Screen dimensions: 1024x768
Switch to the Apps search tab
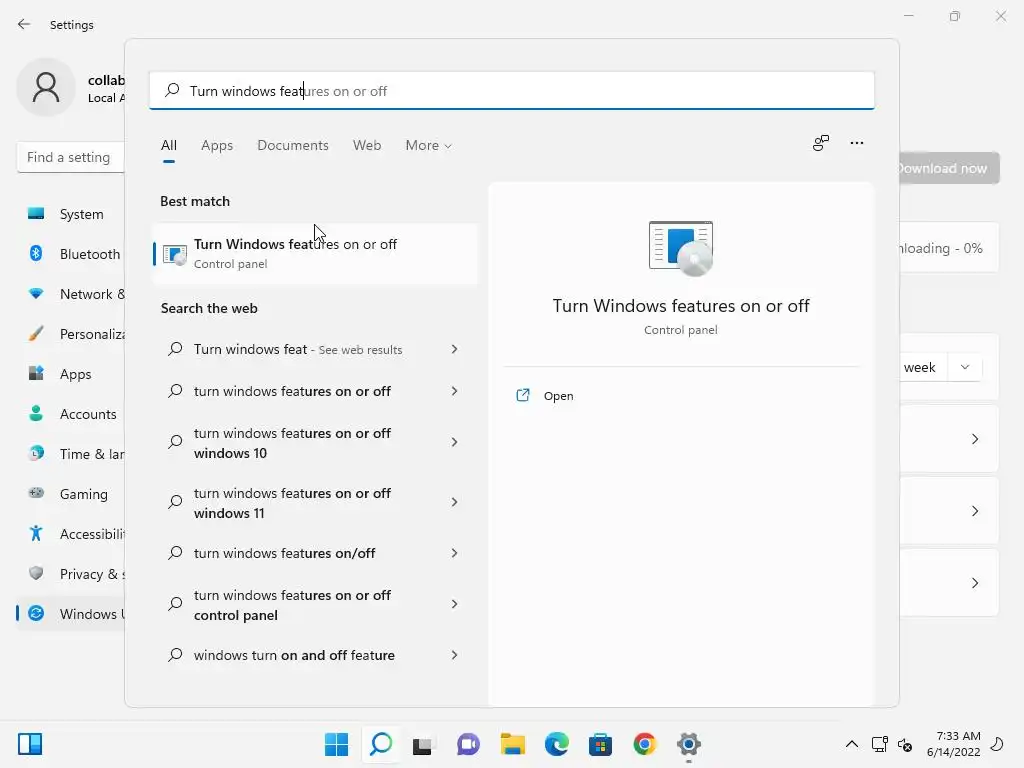pyautogui.click(x=217, y=145)
